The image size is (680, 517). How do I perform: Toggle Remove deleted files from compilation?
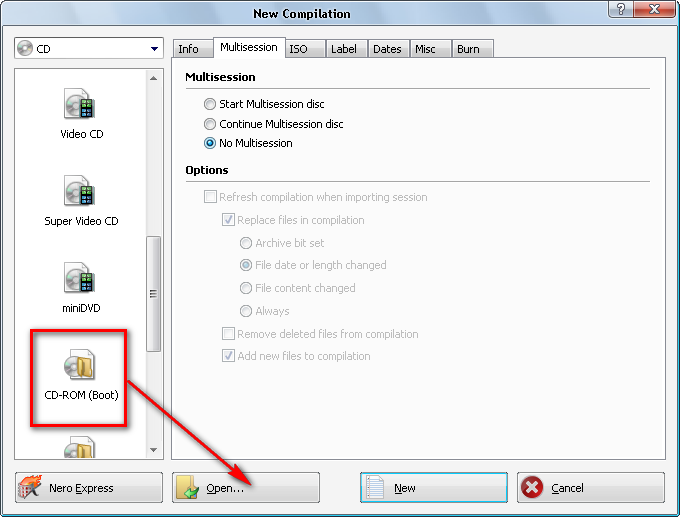coord(229,334)
